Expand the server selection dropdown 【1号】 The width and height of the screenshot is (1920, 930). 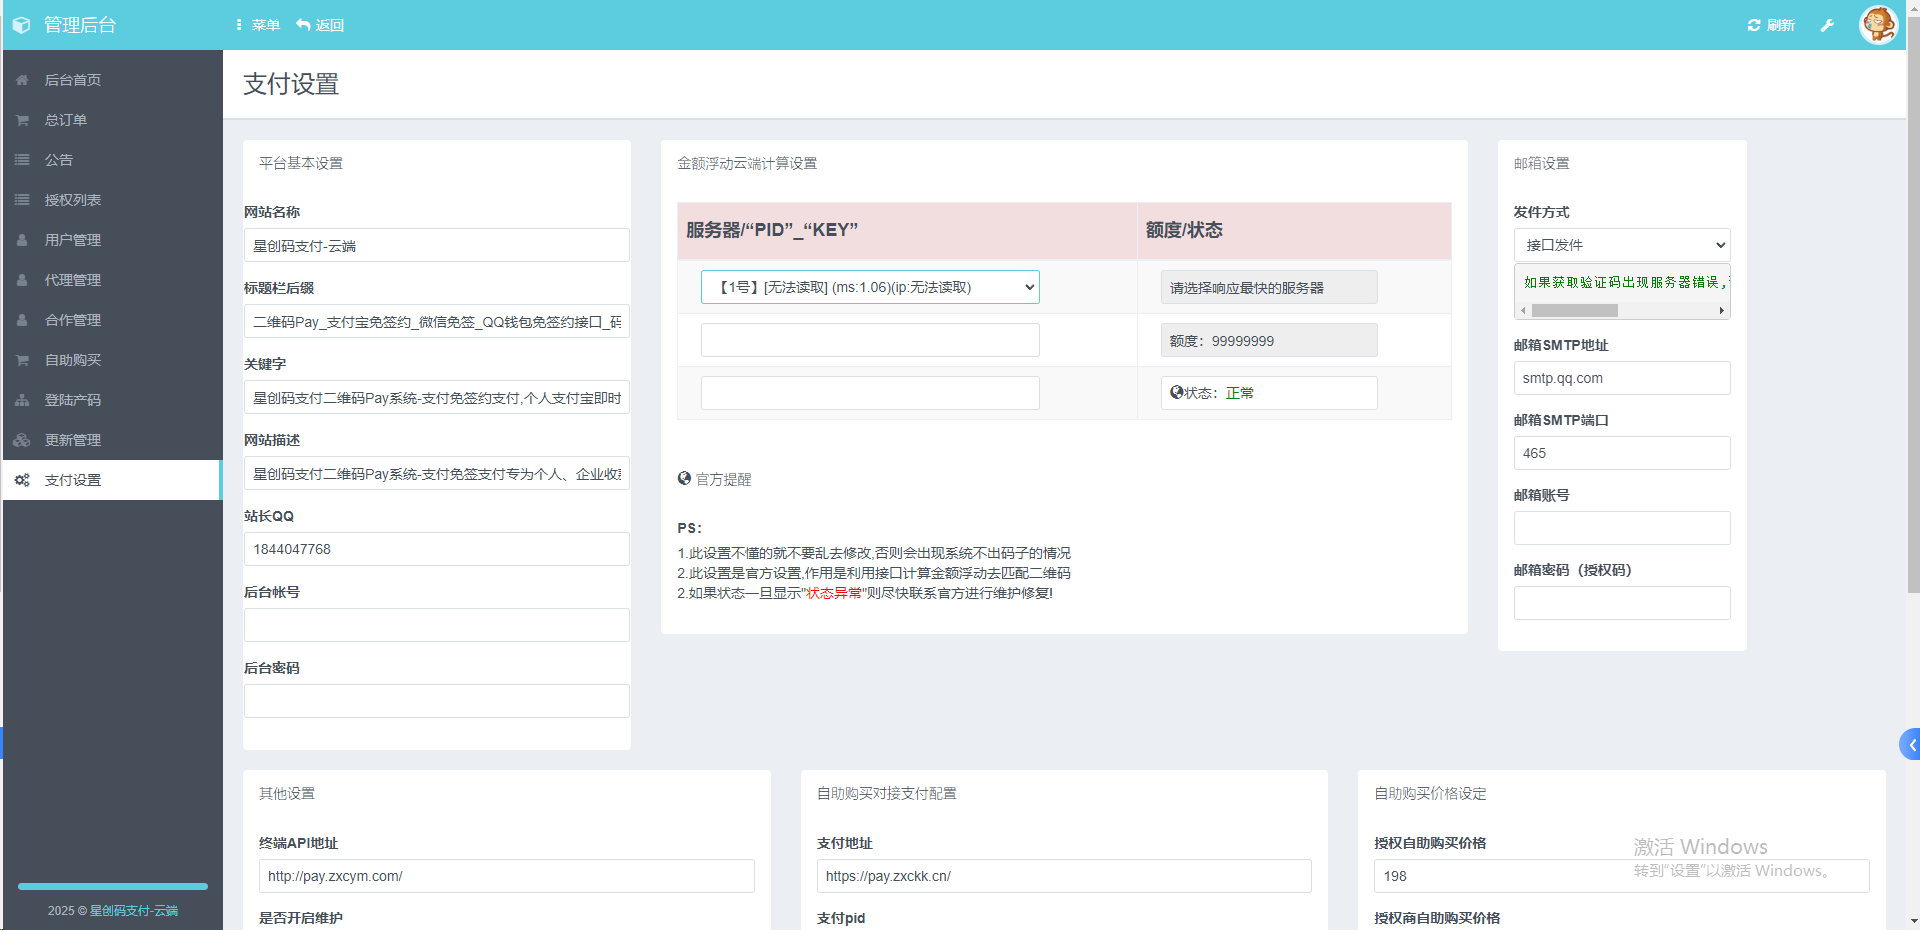click(870, 287)
